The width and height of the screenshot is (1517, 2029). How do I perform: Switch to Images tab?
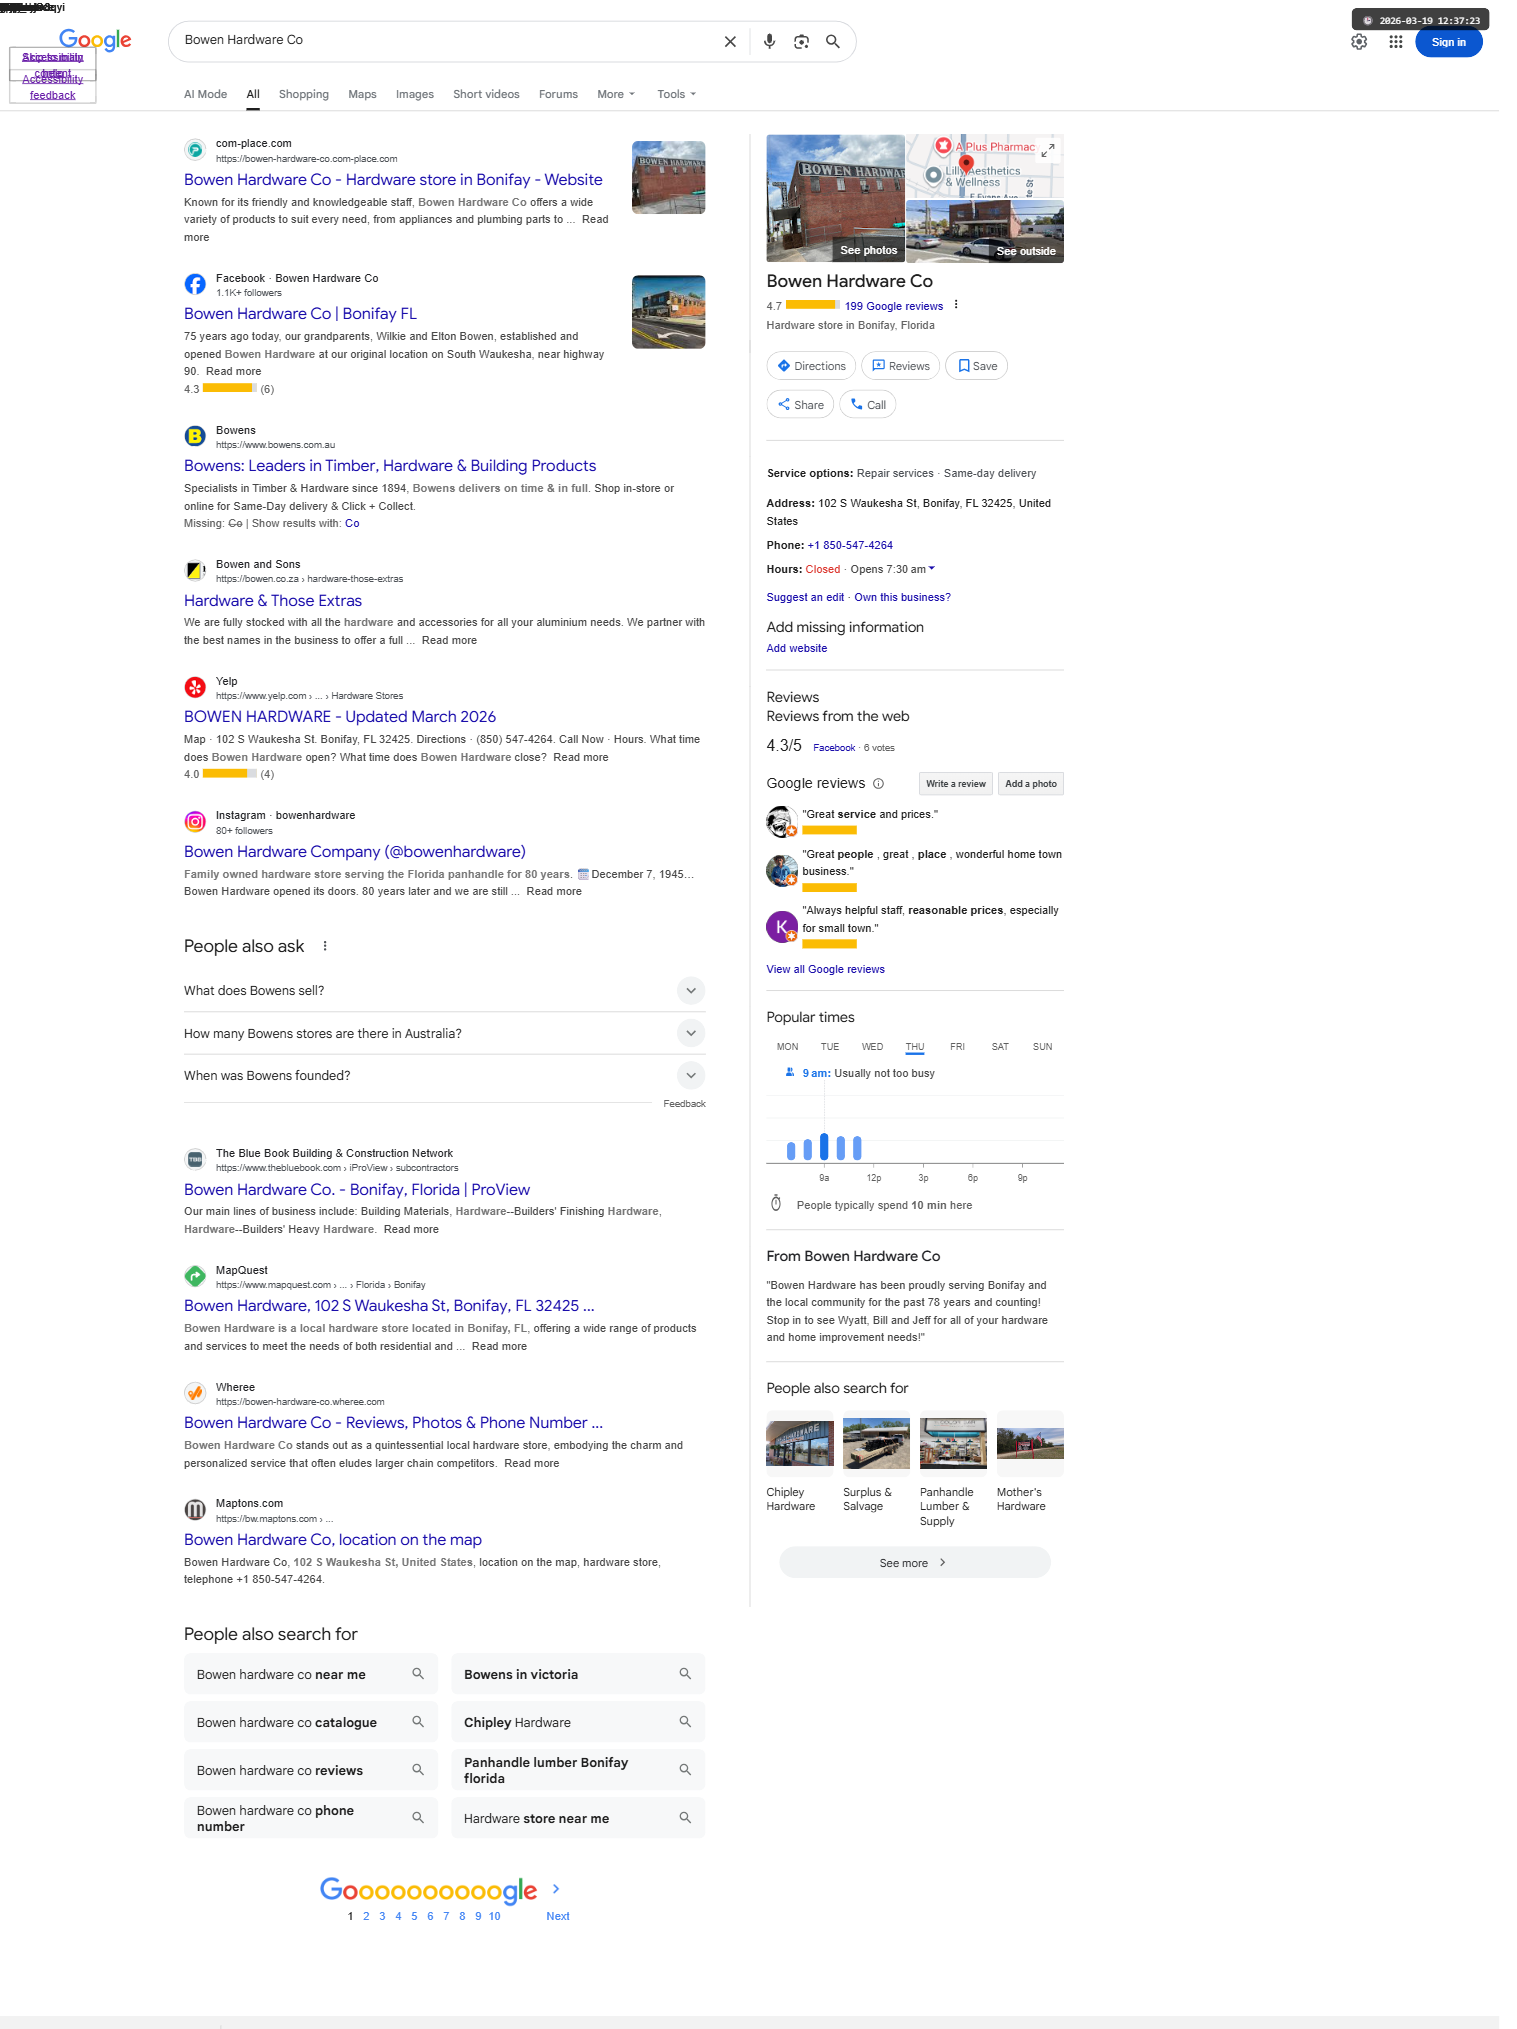(x=415, y=94)
